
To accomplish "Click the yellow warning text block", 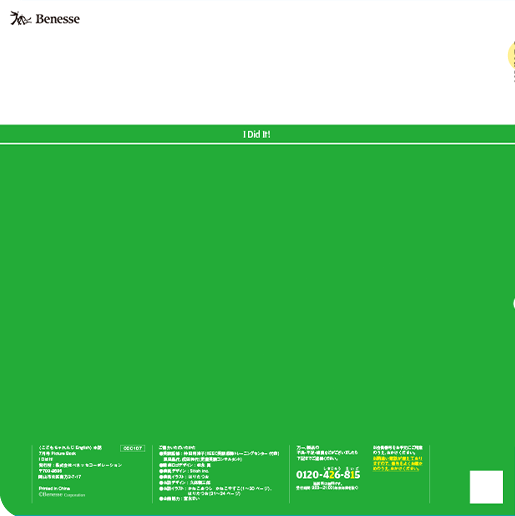I will tap(397, 464).
